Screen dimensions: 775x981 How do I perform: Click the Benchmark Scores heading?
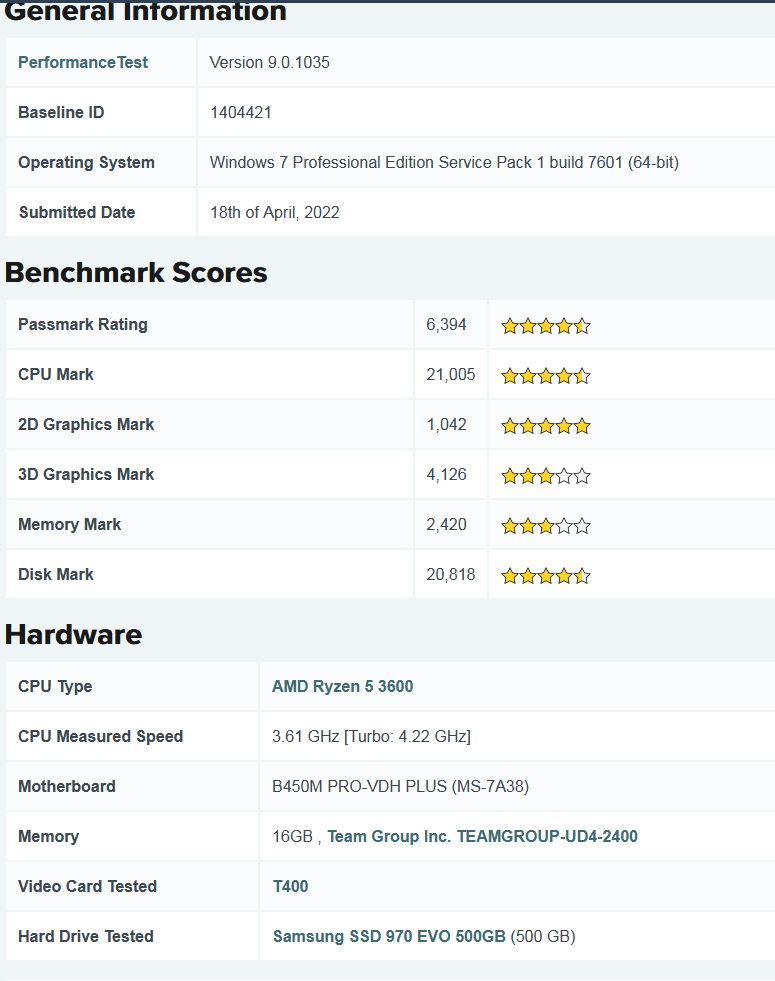(x=136, y=273)
